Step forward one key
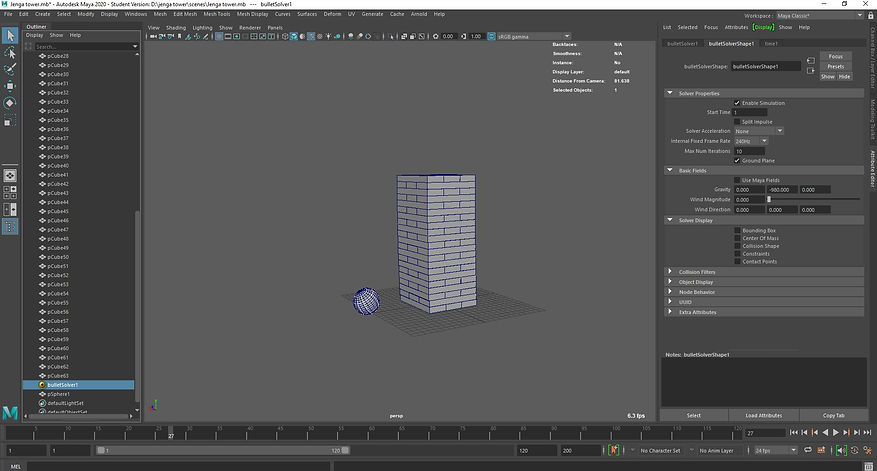The image size is (877, 471). tap(846, 432)
